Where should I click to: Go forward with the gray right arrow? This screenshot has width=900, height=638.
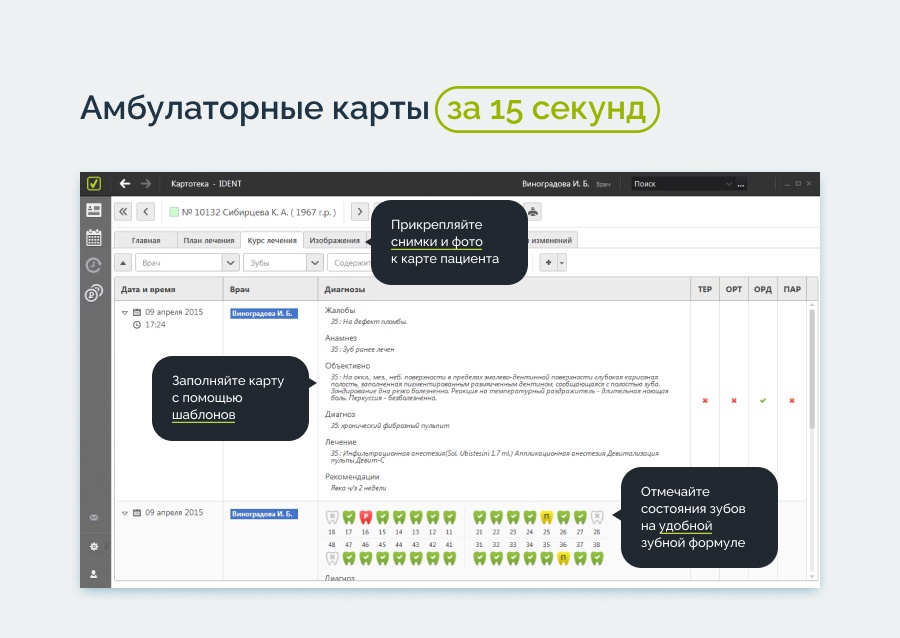pyautogui.click(x=146, y=184)
